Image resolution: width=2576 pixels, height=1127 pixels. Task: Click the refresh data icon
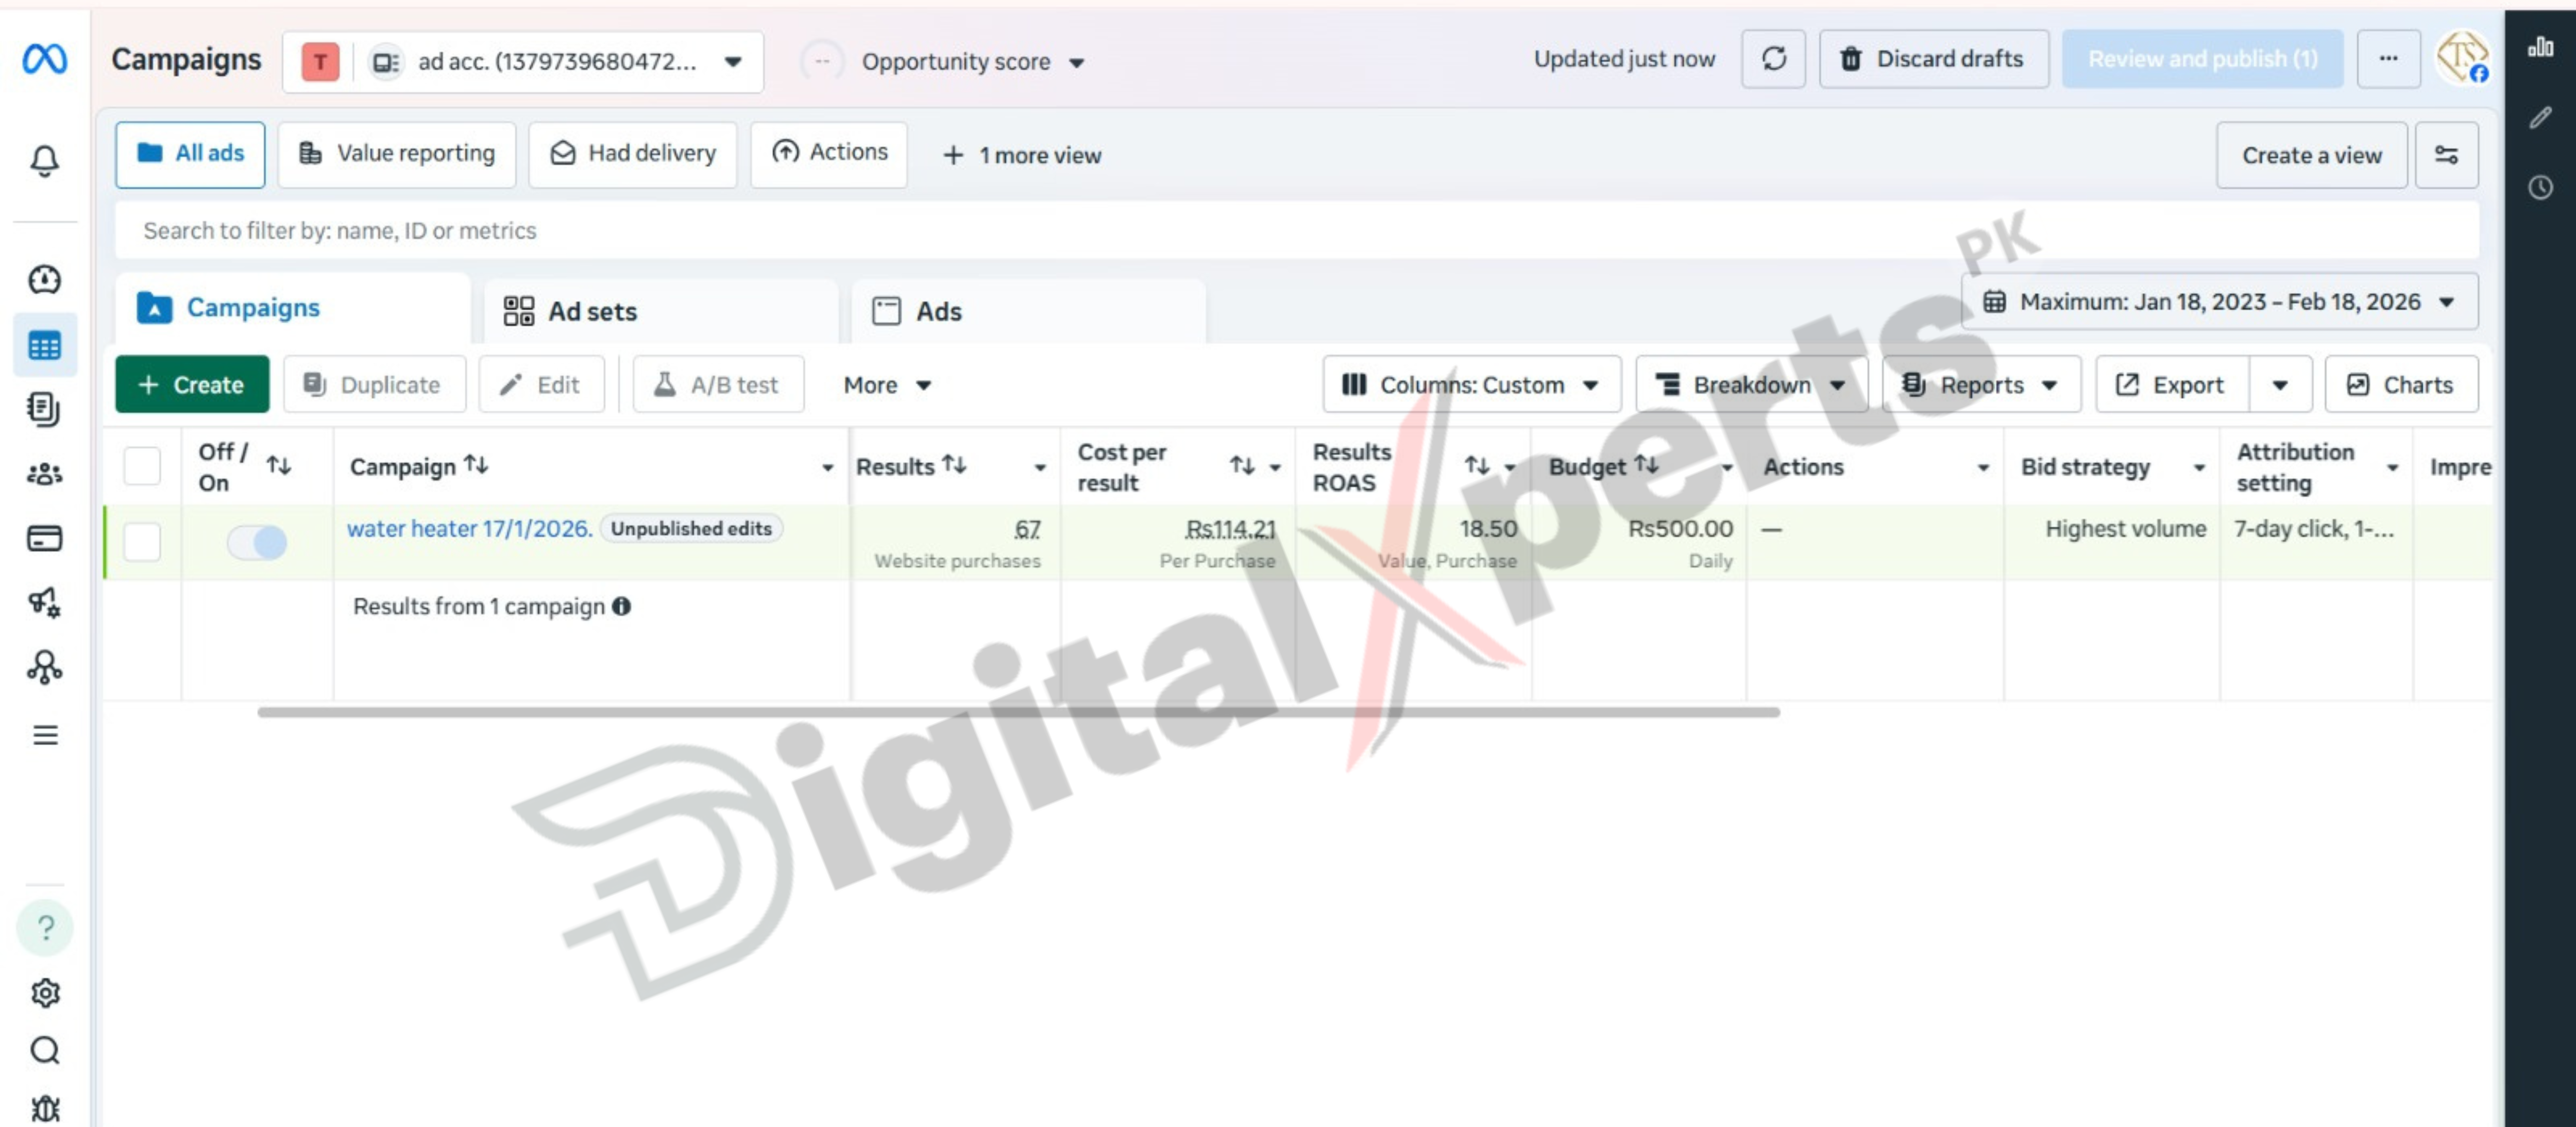[1773, 59]
